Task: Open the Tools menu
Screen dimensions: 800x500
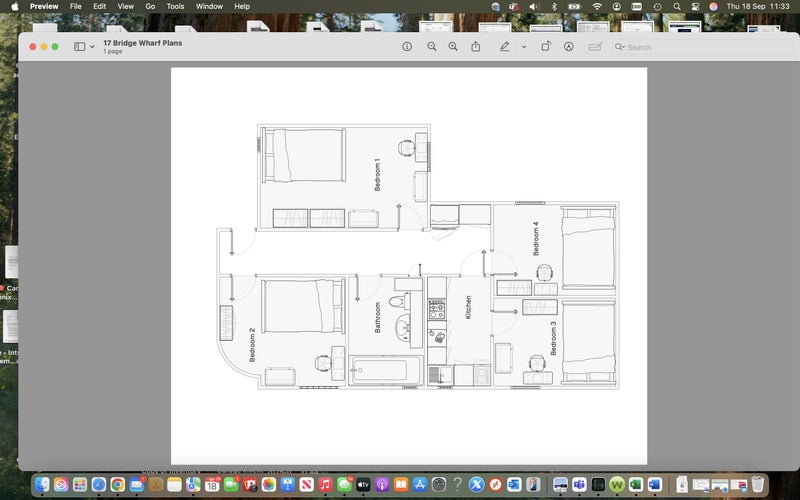Action: (x=175, y=6)
